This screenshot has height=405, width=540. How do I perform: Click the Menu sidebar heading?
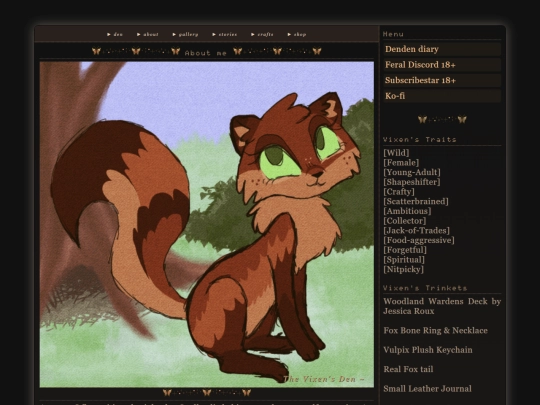point(393,34)
